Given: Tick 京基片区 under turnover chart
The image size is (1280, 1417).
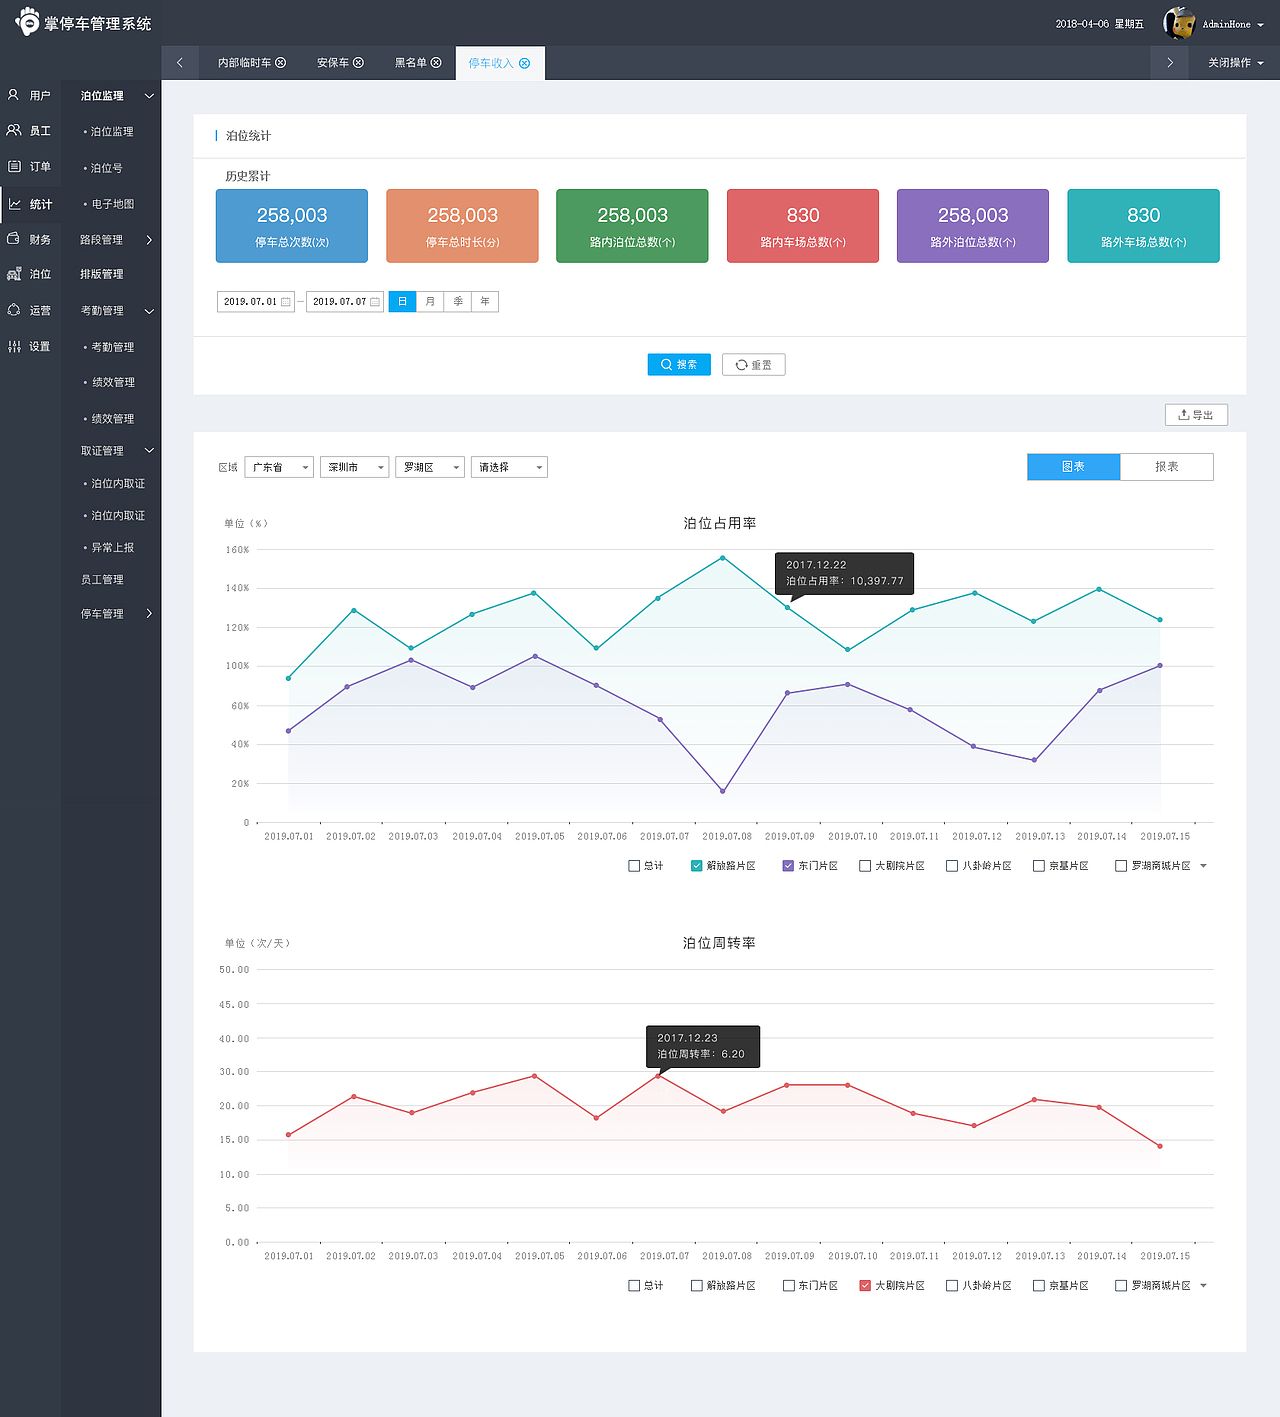Looking at the screenshot, I should click(1039, 1286).
